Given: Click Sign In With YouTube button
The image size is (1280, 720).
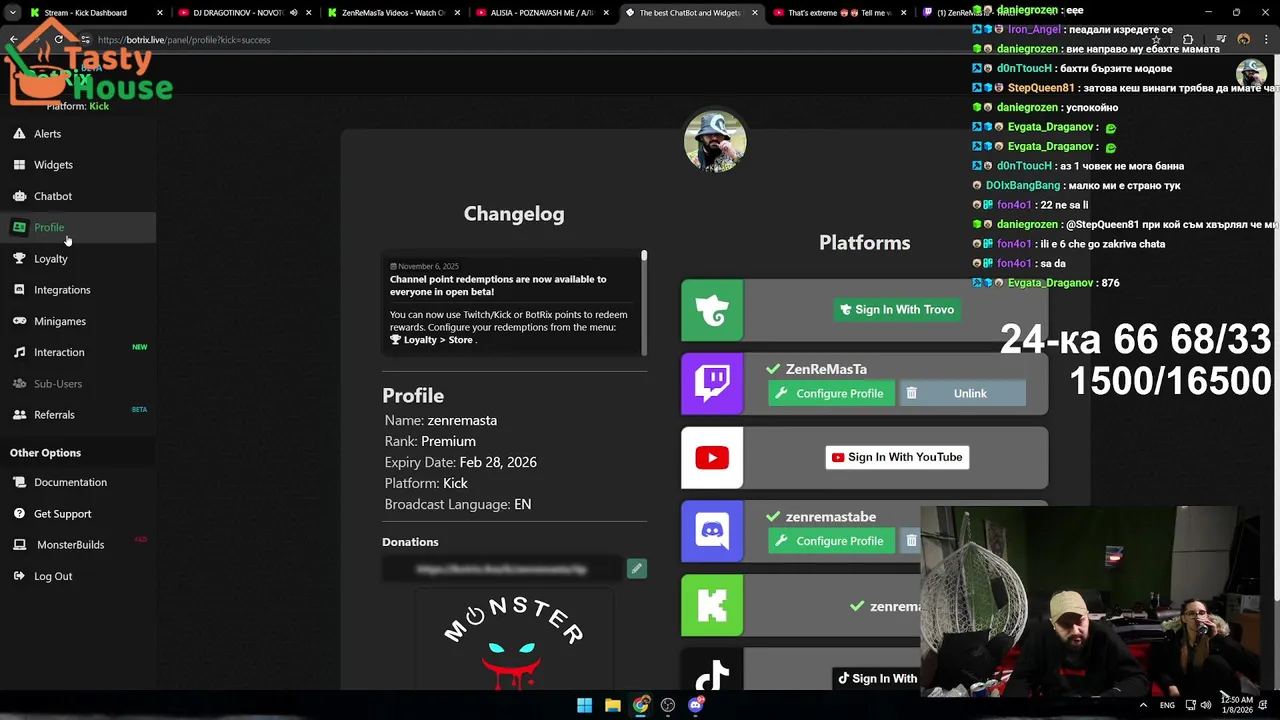Looking at the screenshot, I should tap(897, 458).
